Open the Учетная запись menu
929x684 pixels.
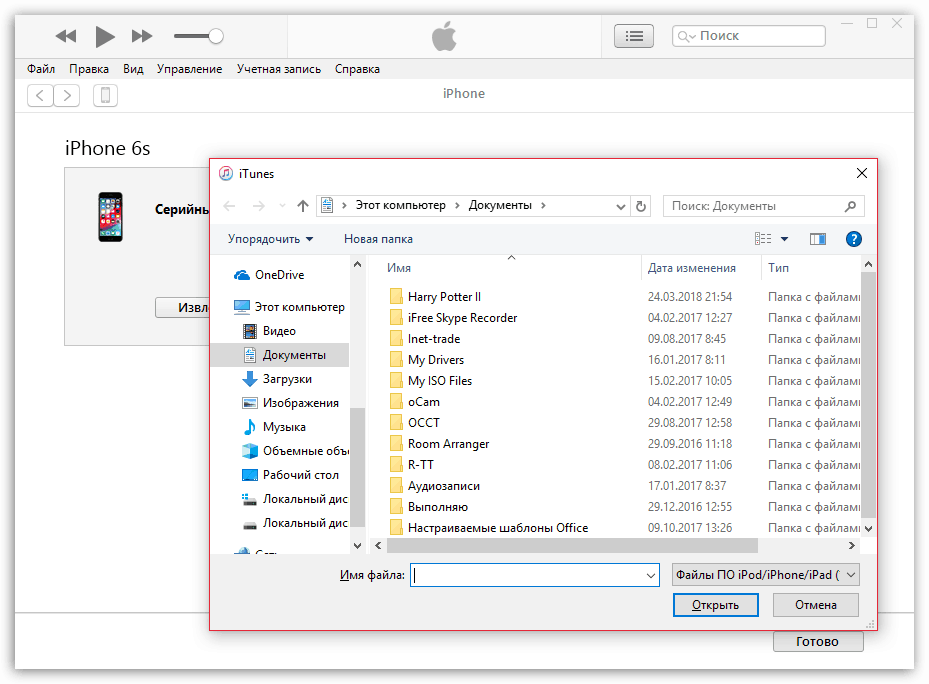(278, 69)
